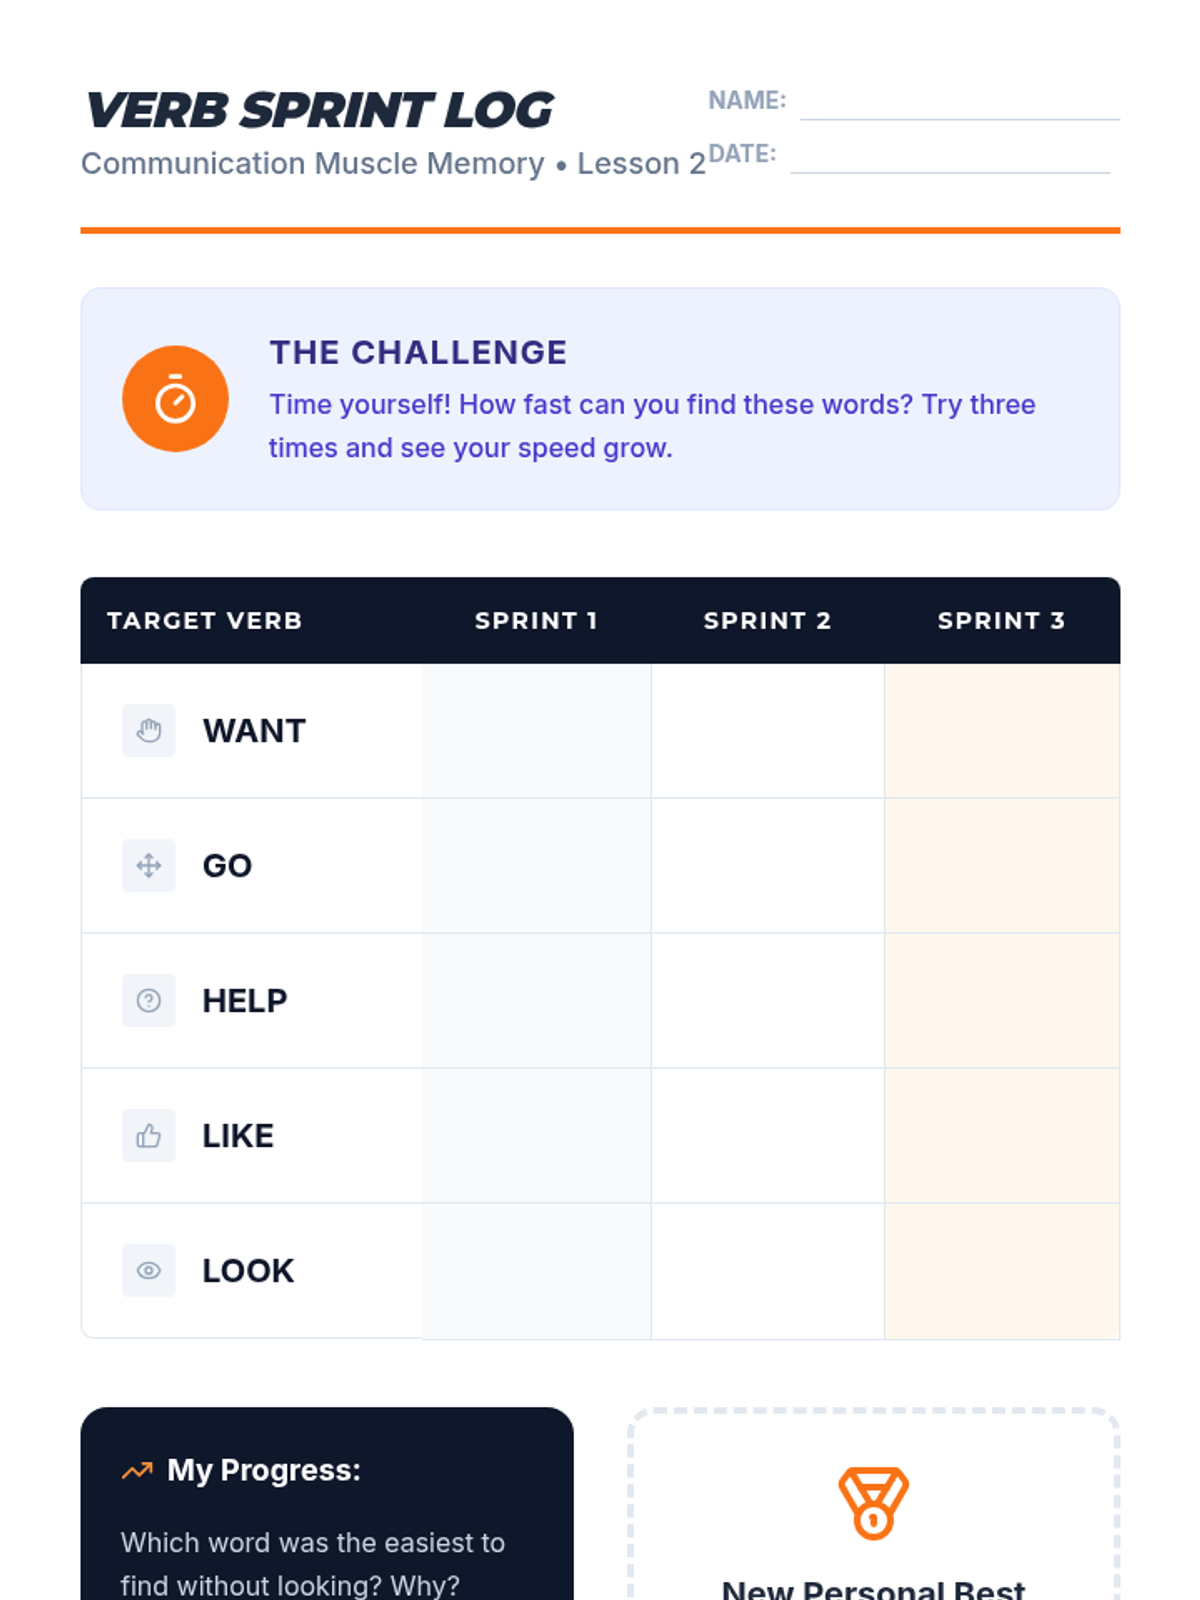Viewport: 1200px width, 1600px height.
Task: Click the SPRINT 3 column header
Action: 1001,621
